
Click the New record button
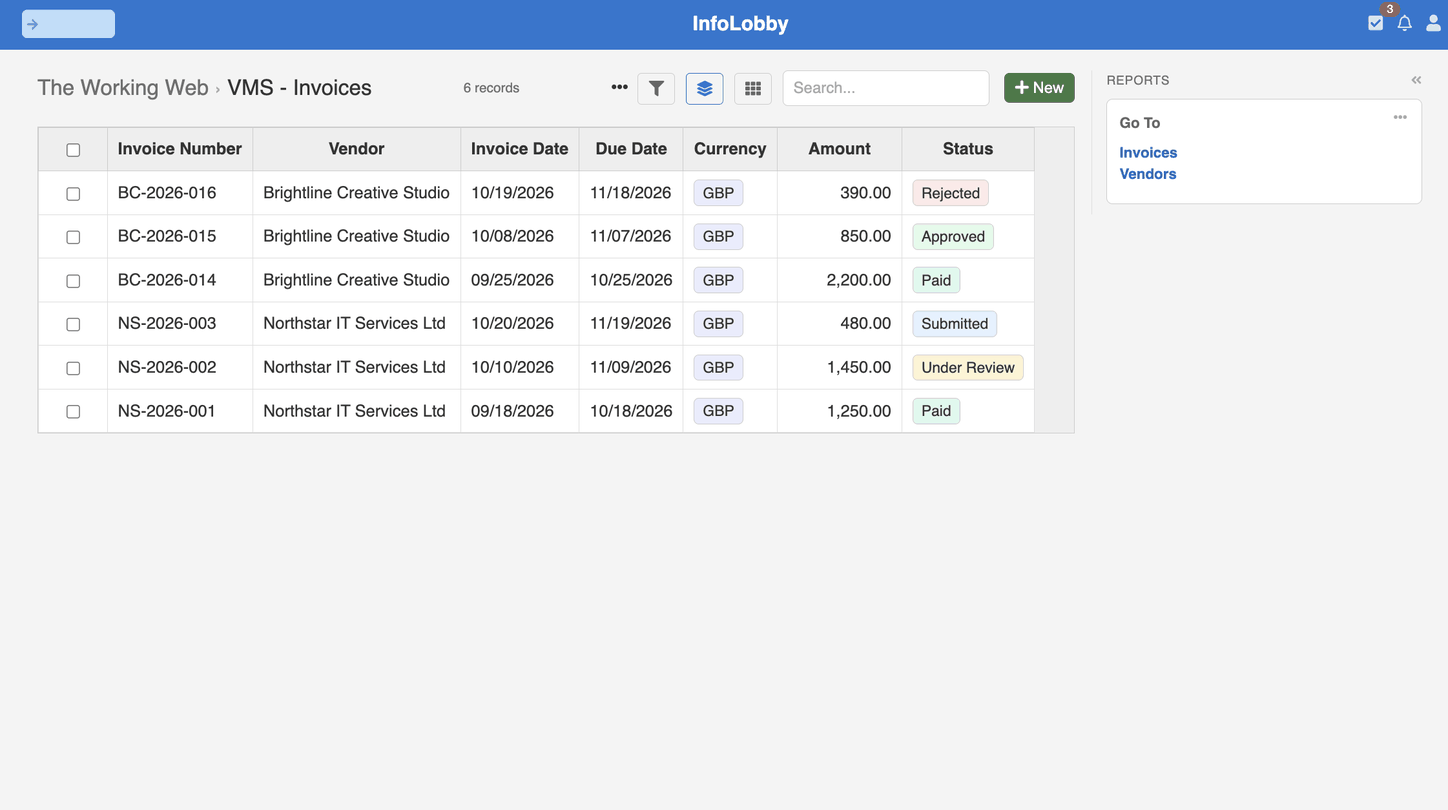point(1039,88)
